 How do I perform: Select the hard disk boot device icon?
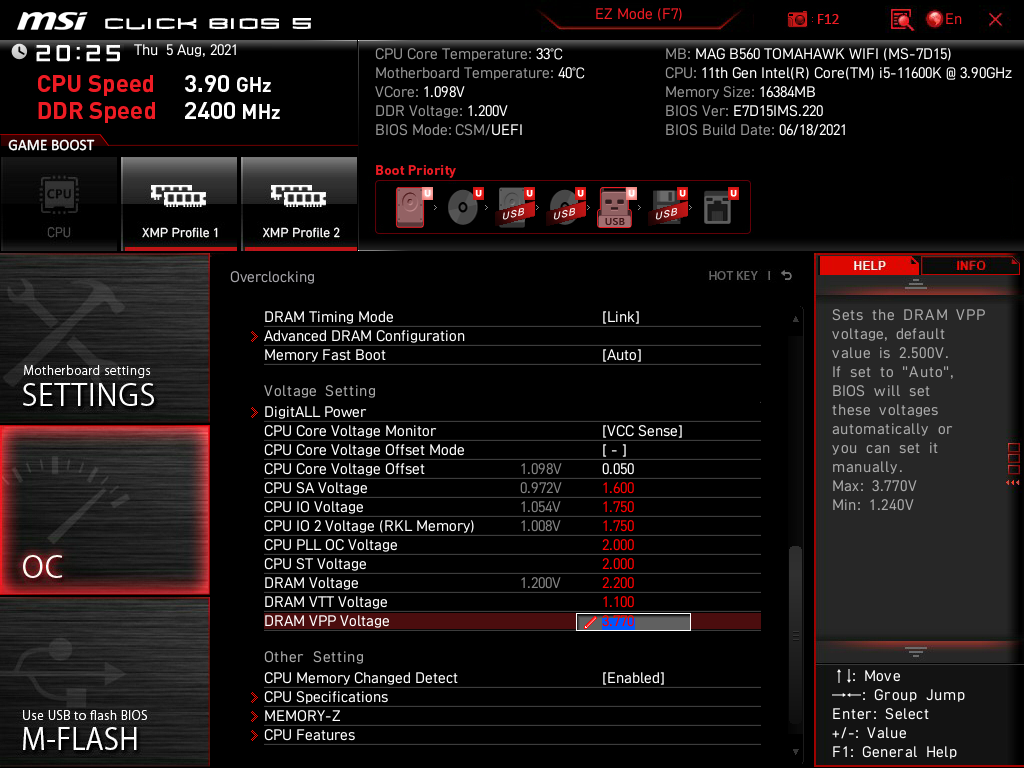coord(412,207)
